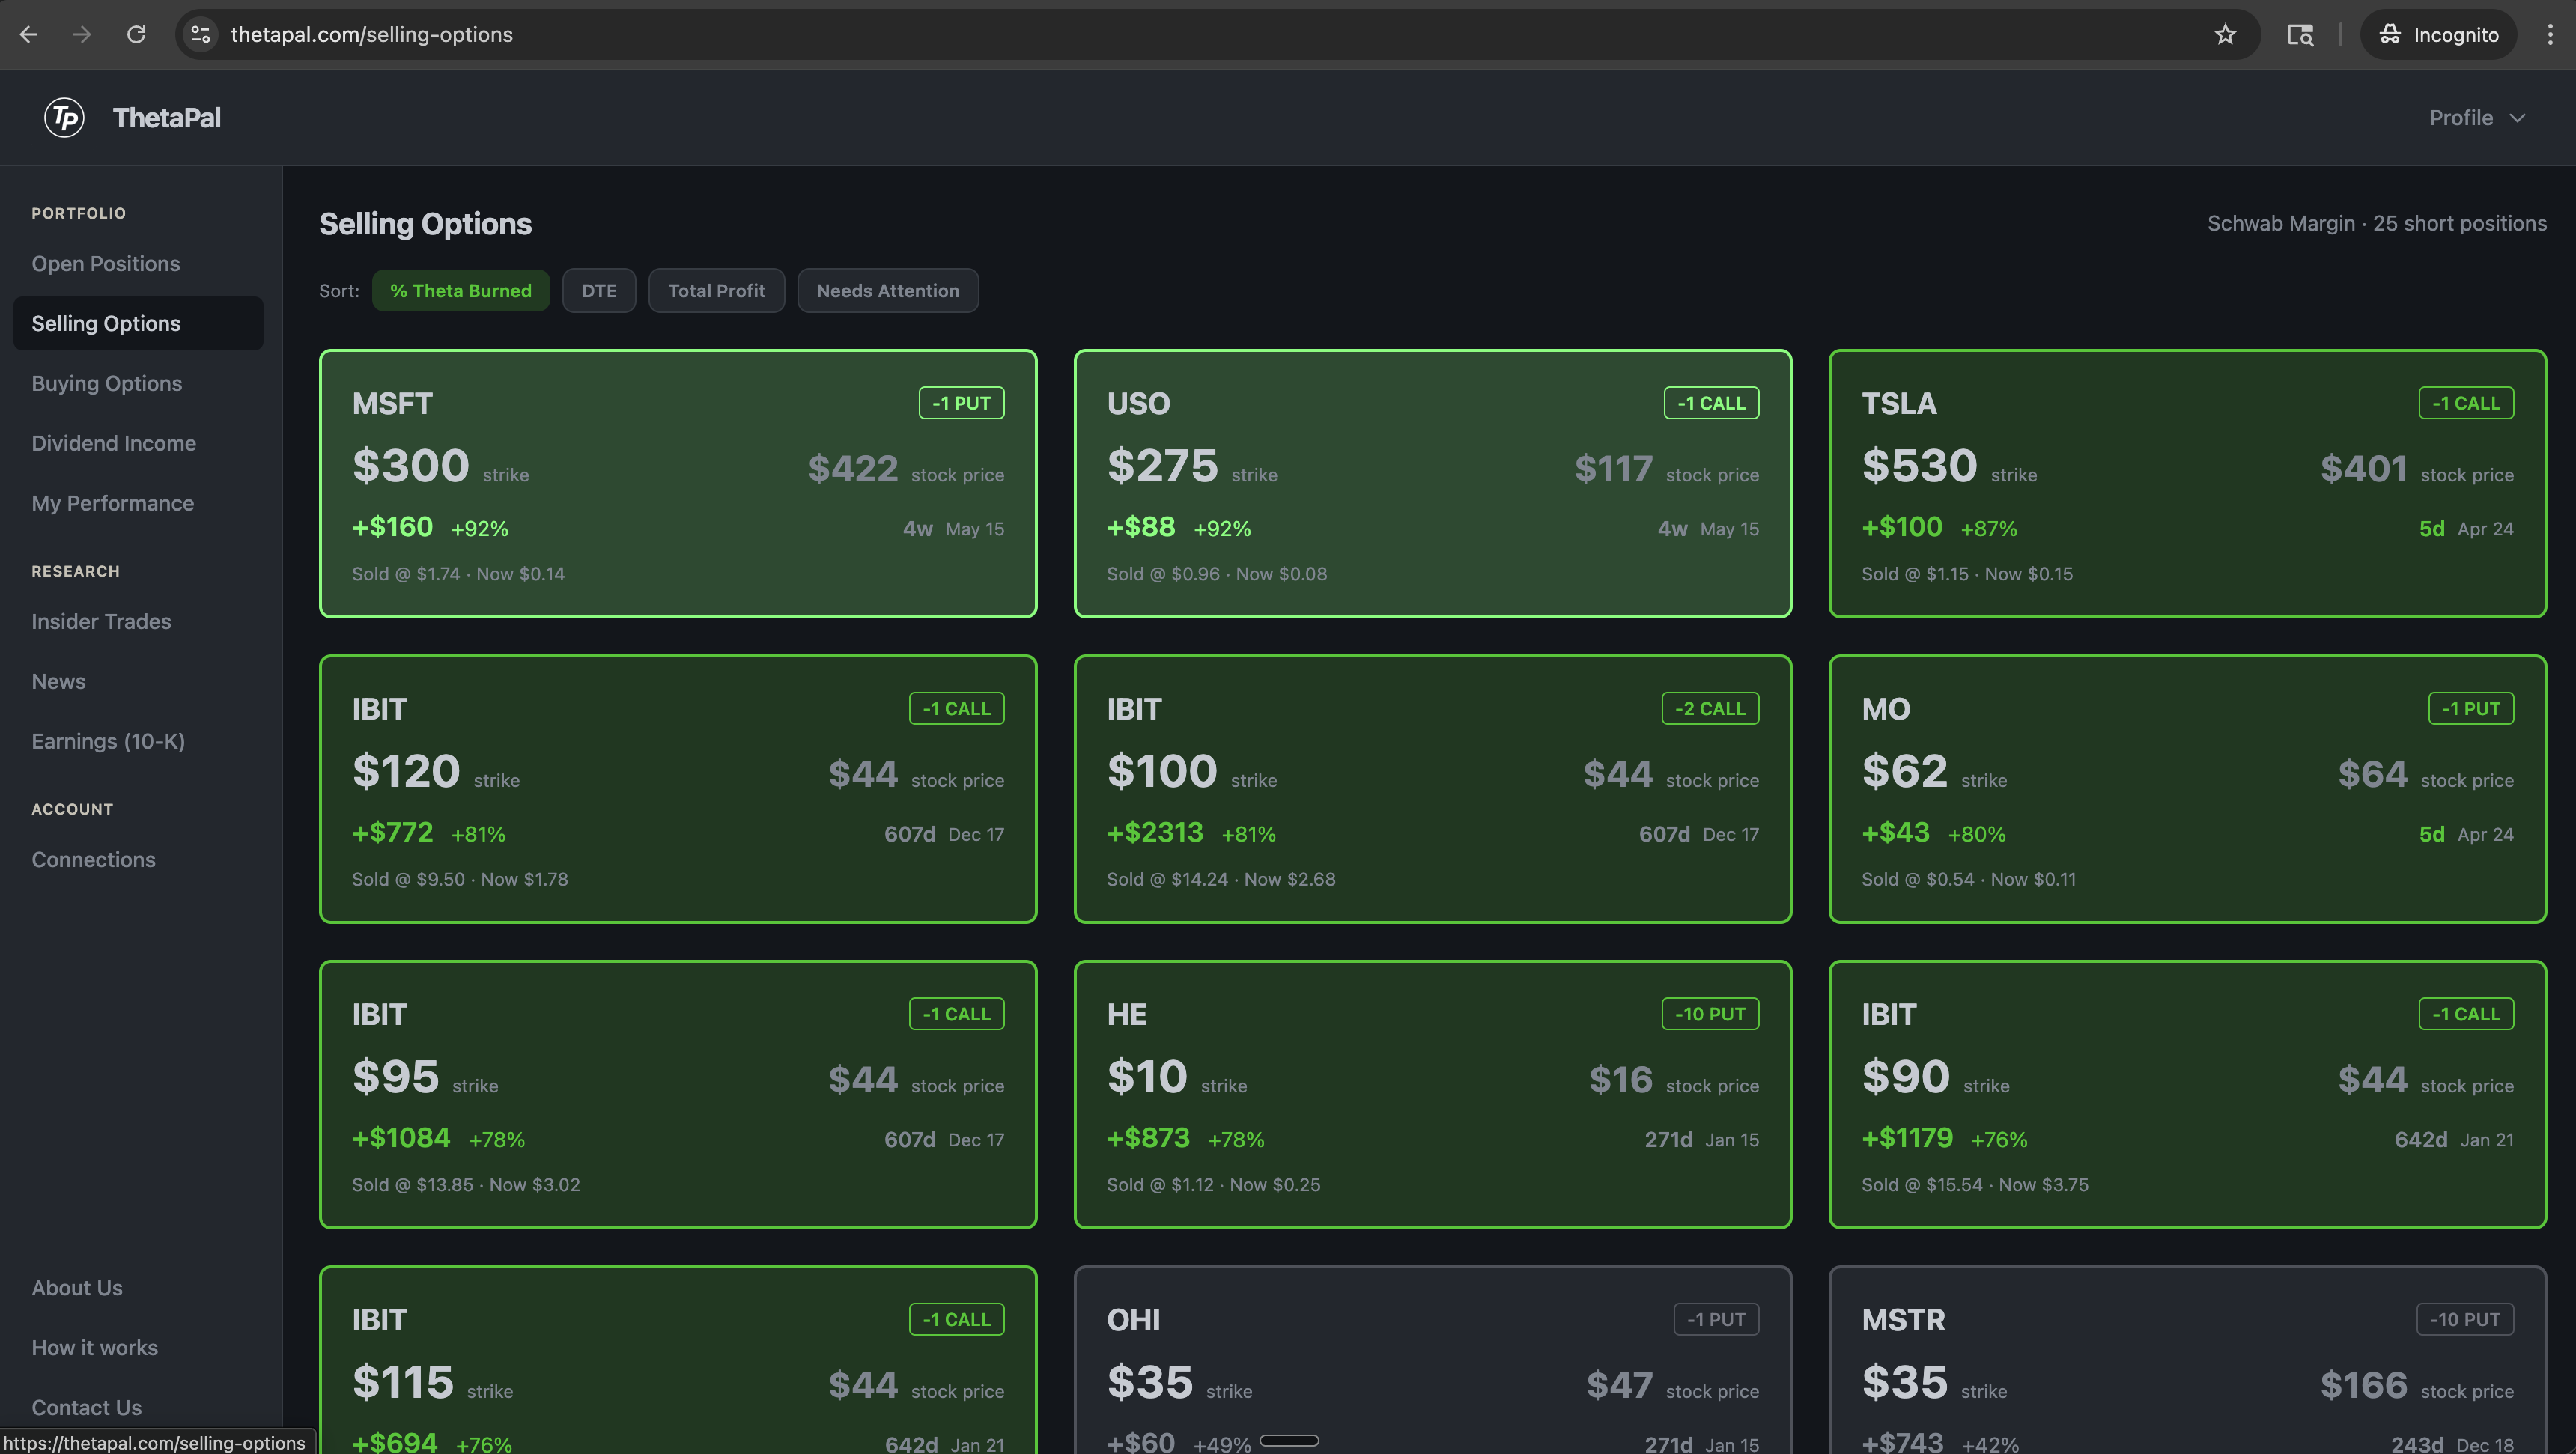Sort by Needs Attention
The width and height of the screenshot is (2576, 1454).
(888, 291)
